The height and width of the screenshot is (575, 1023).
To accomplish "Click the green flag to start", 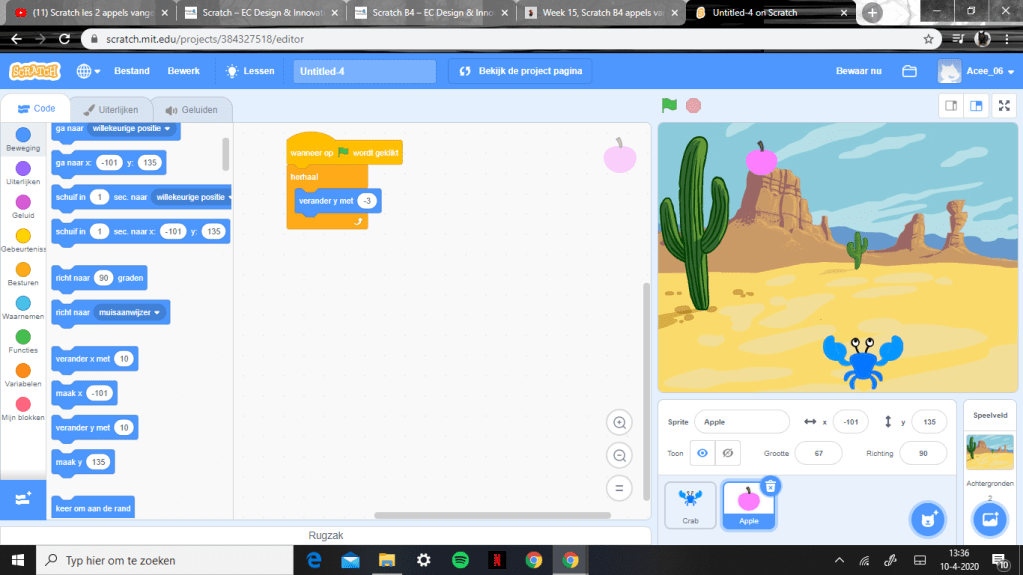I will coord(669,105).
